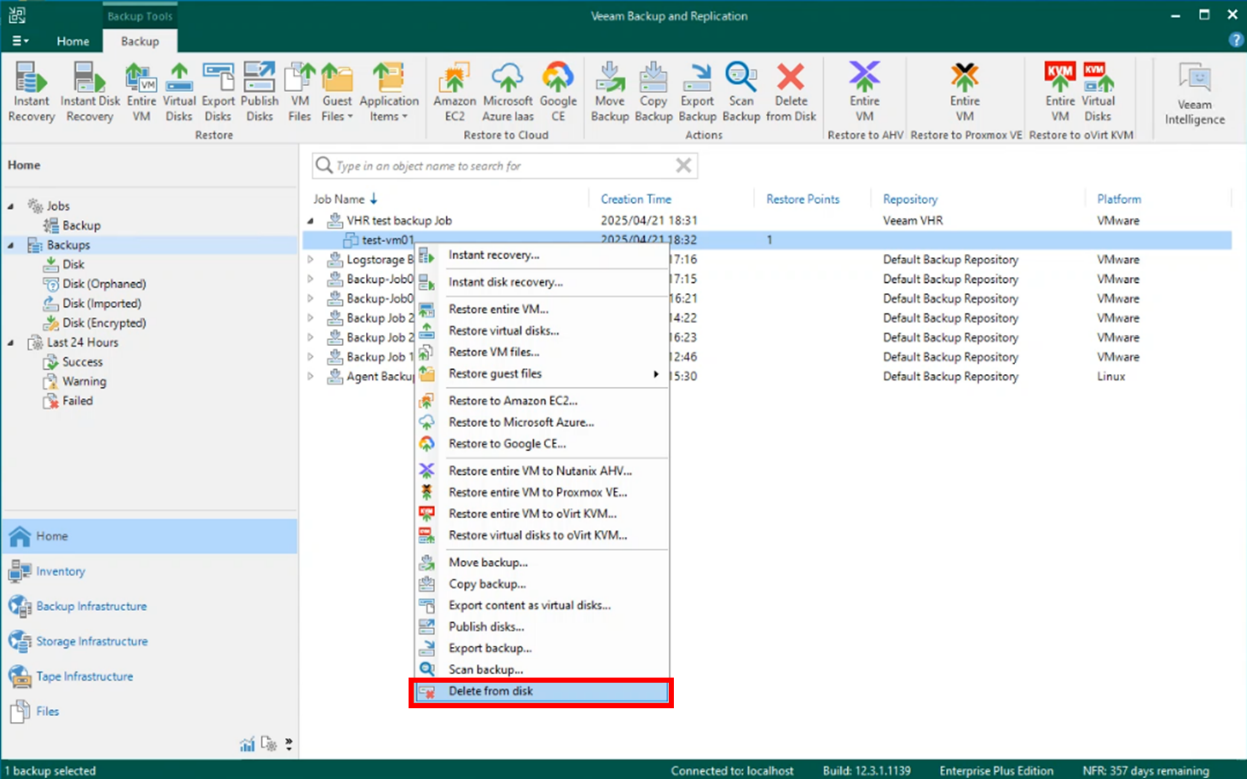Open the Inventory view

pos(149,572)
